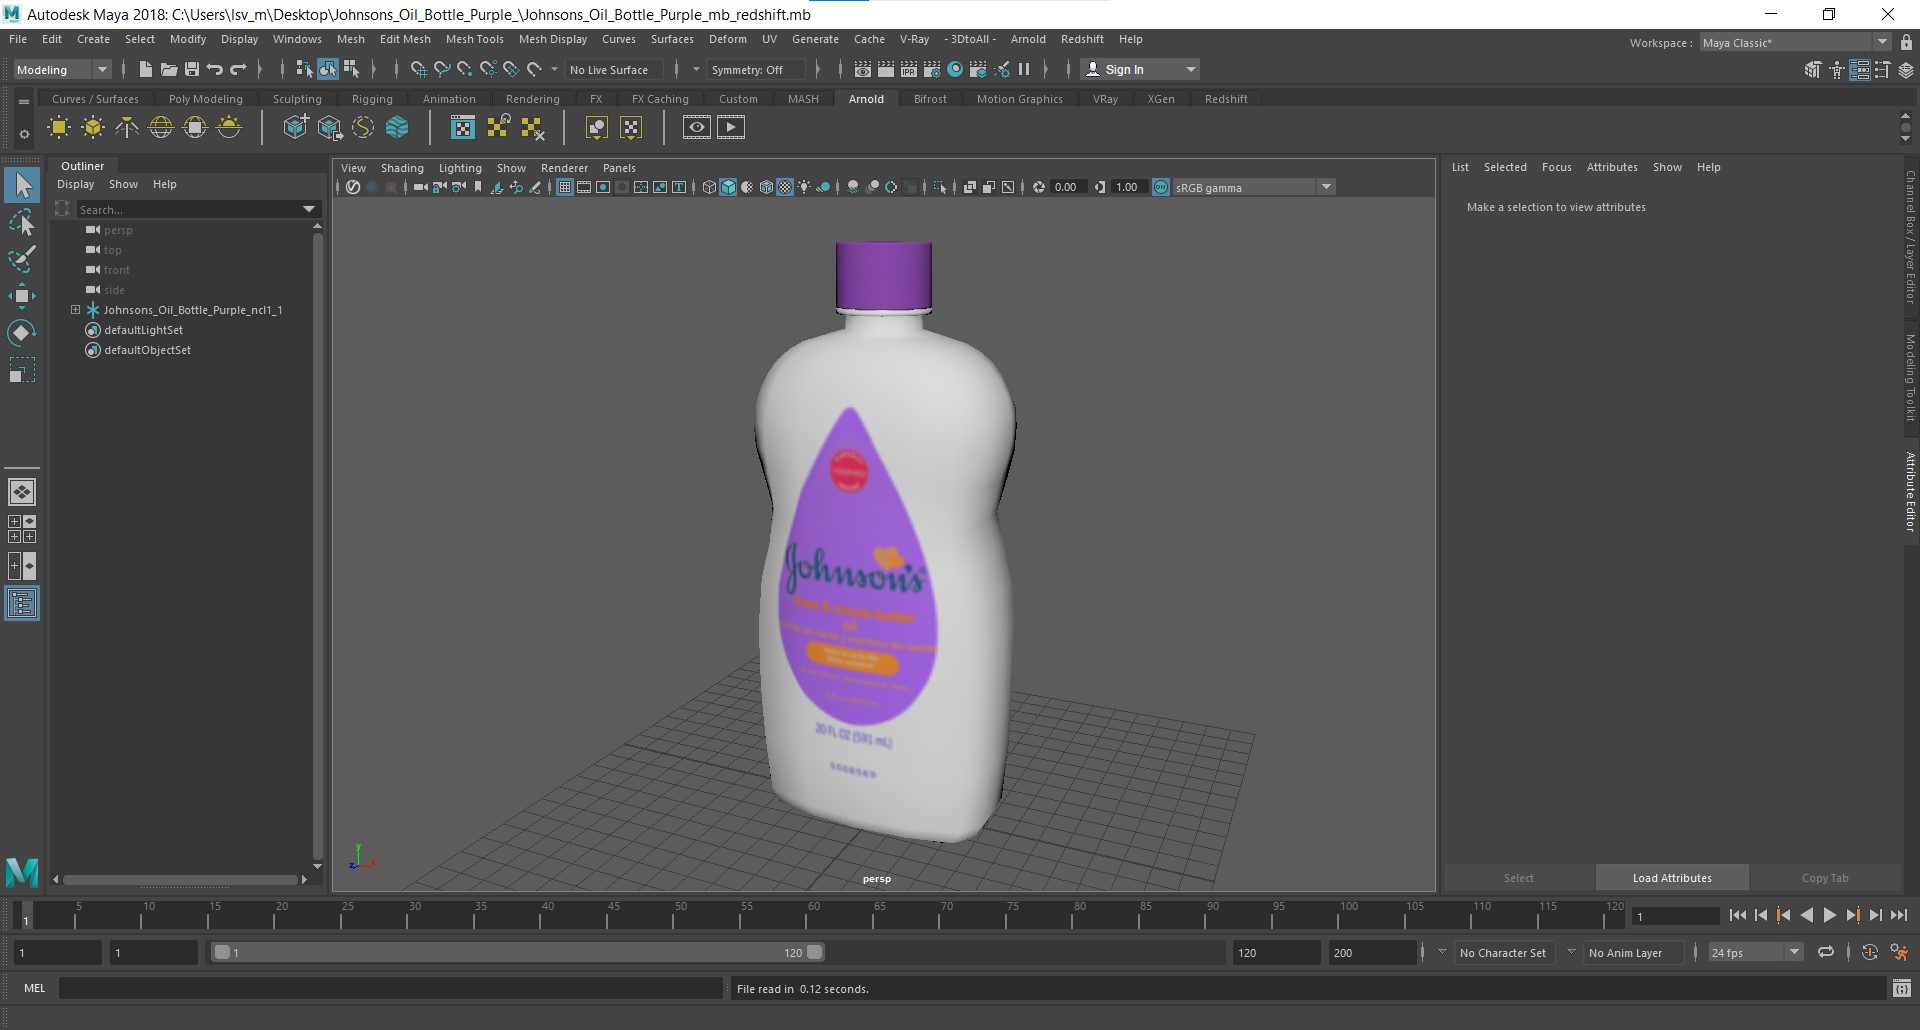
Task: Activate the Lasso Select tool
Action: pyautogui.click(x=22, y=222)
